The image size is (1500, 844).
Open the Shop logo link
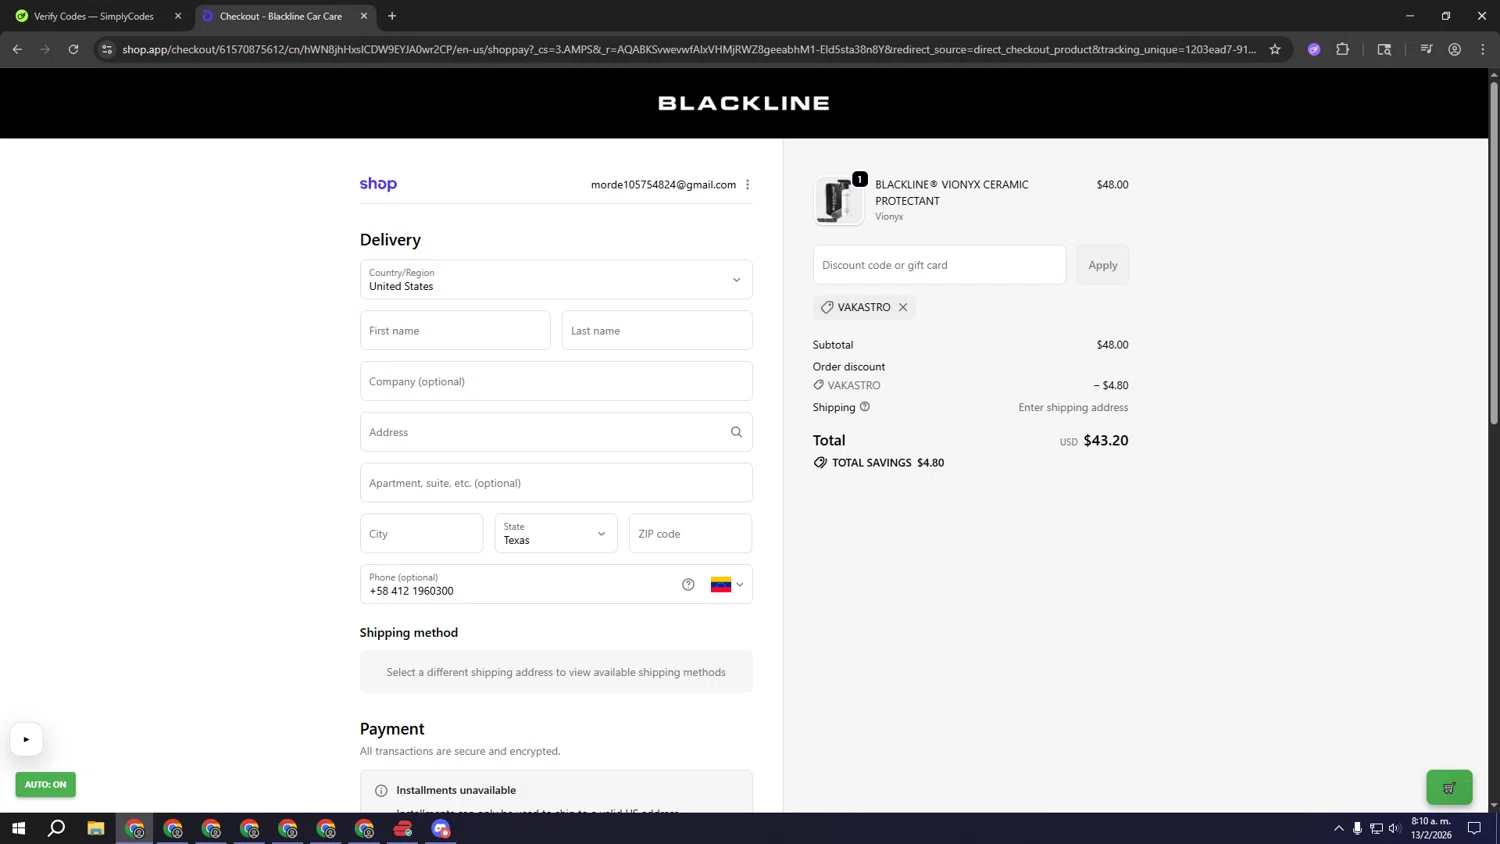point(378,184)
